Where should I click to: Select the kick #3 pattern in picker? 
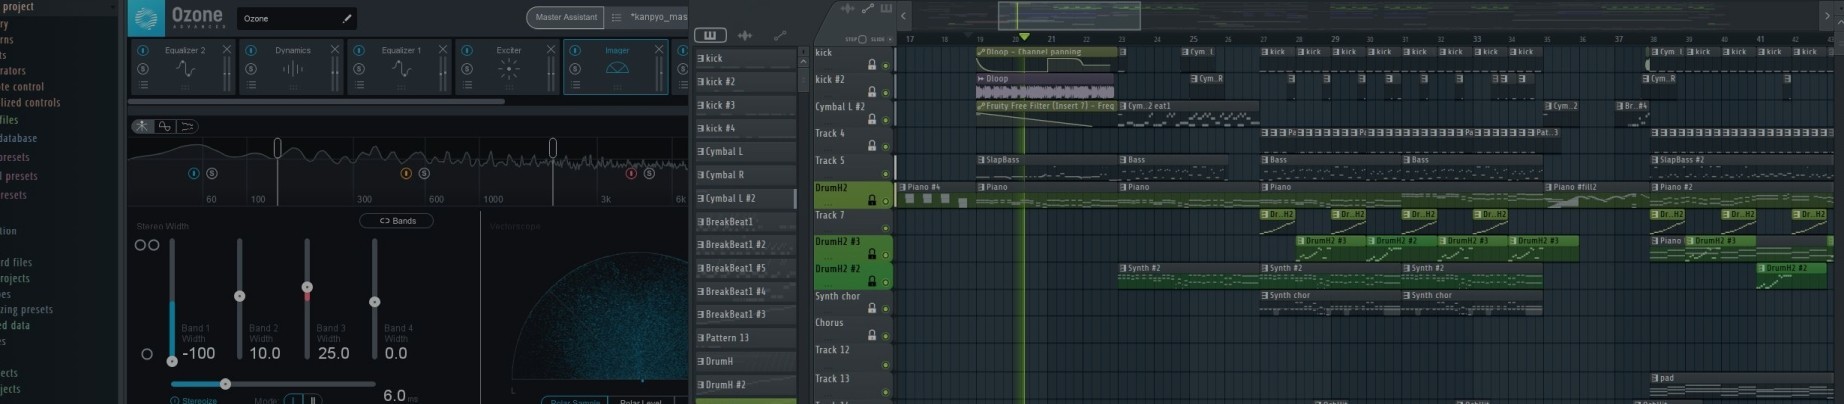pyautogui.click(x=746, y=104)
